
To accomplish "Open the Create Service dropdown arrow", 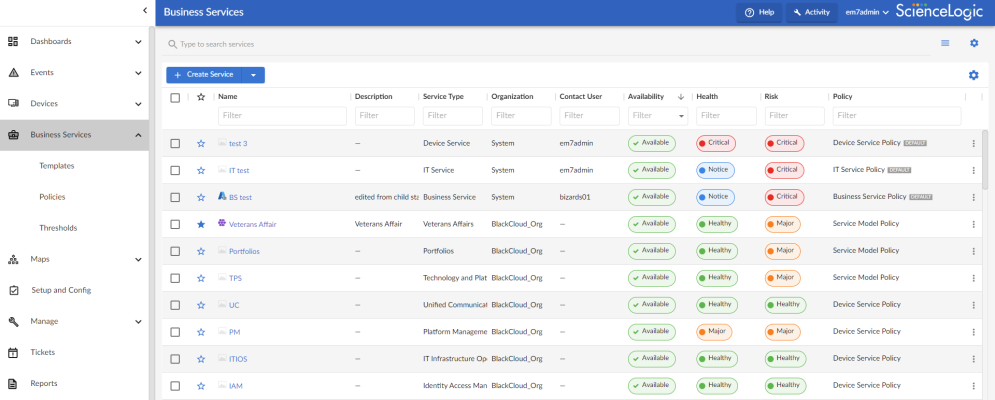I will [253, 75].
